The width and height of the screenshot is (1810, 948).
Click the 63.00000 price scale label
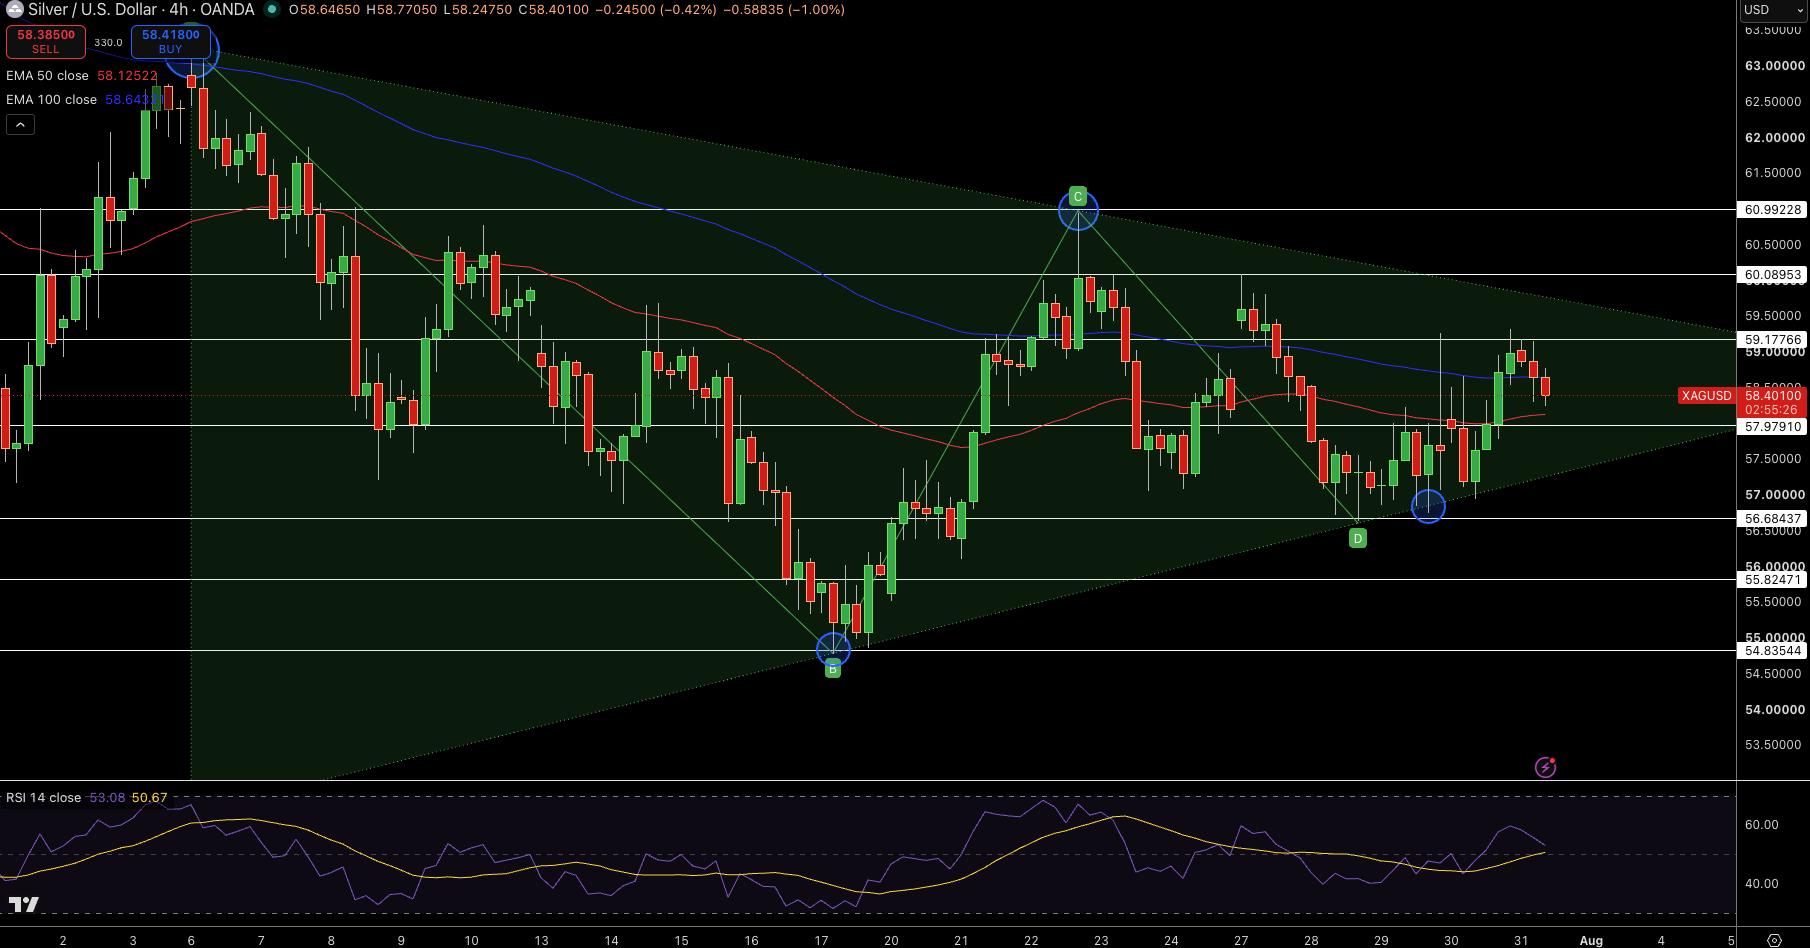[x=1775, y=66]
